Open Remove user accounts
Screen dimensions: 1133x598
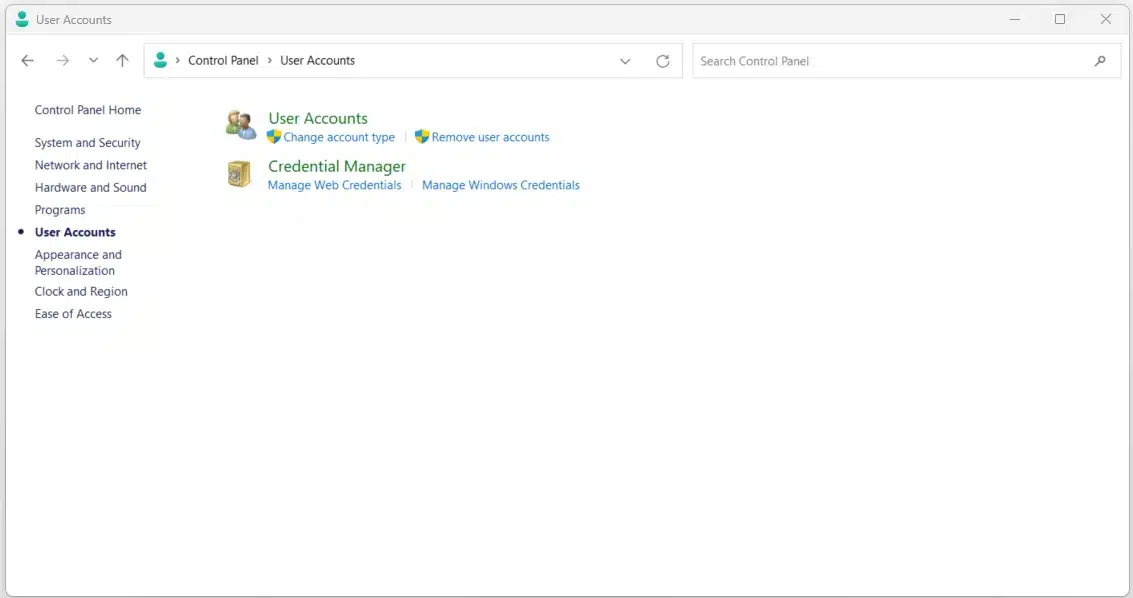(490, 137)
